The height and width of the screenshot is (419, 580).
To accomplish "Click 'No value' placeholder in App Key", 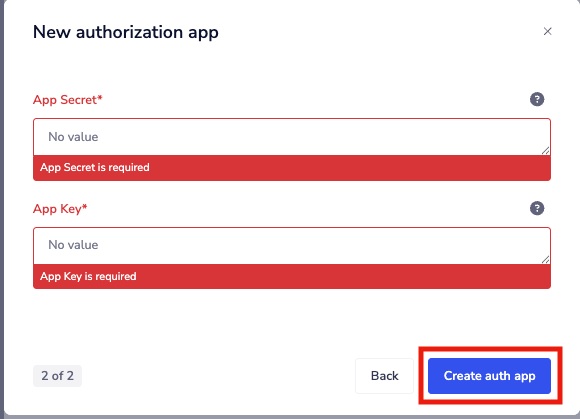I will coord(73,245).
